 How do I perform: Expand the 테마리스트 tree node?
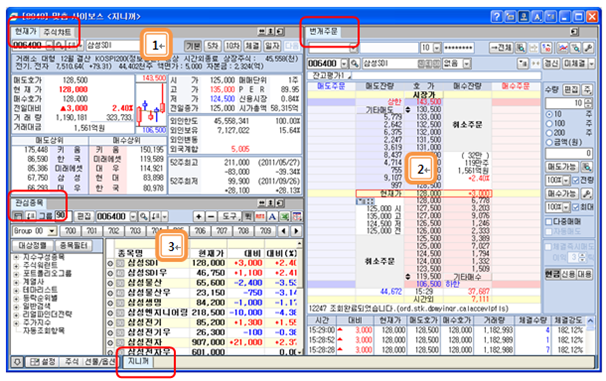tap(17, 290)
